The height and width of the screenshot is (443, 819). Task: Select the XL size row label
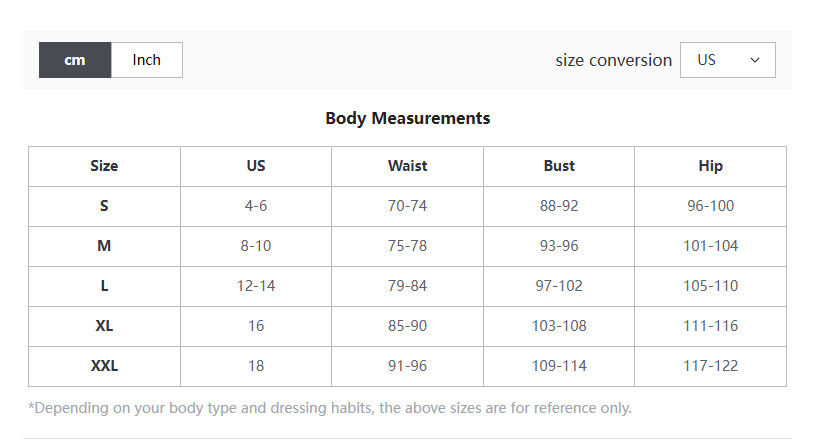104,326
